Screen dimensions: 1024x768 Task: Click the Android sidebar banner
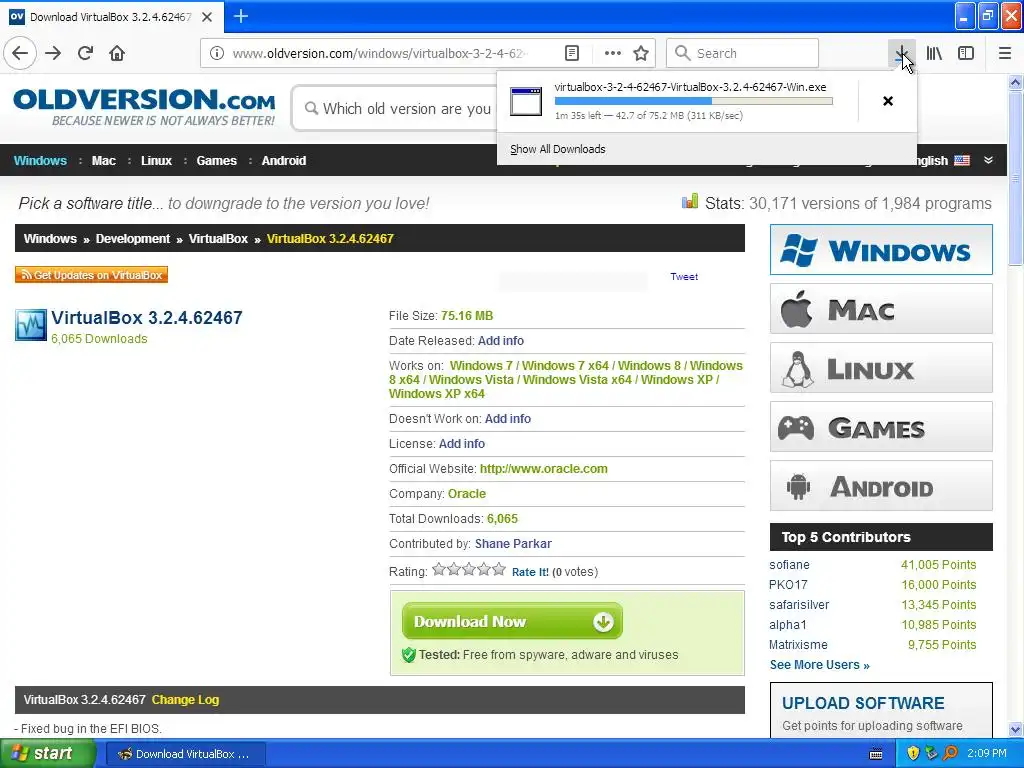(x=881, y=485)
